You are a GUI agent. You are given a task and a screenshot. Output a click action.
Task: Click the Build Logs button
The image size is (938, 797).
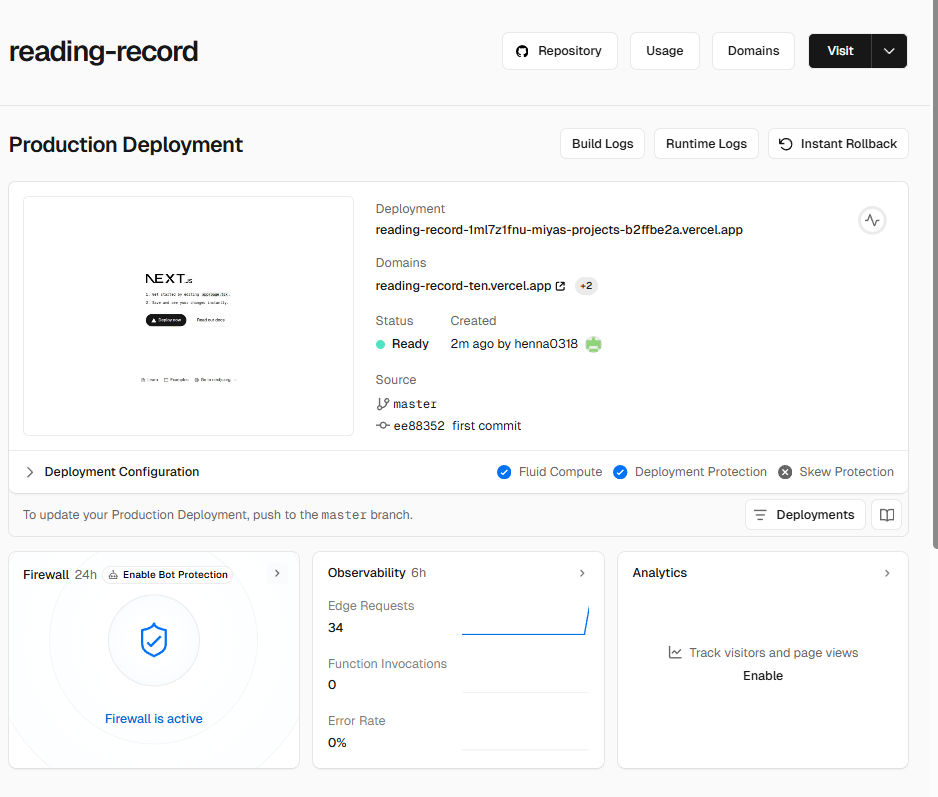(602, 144)
